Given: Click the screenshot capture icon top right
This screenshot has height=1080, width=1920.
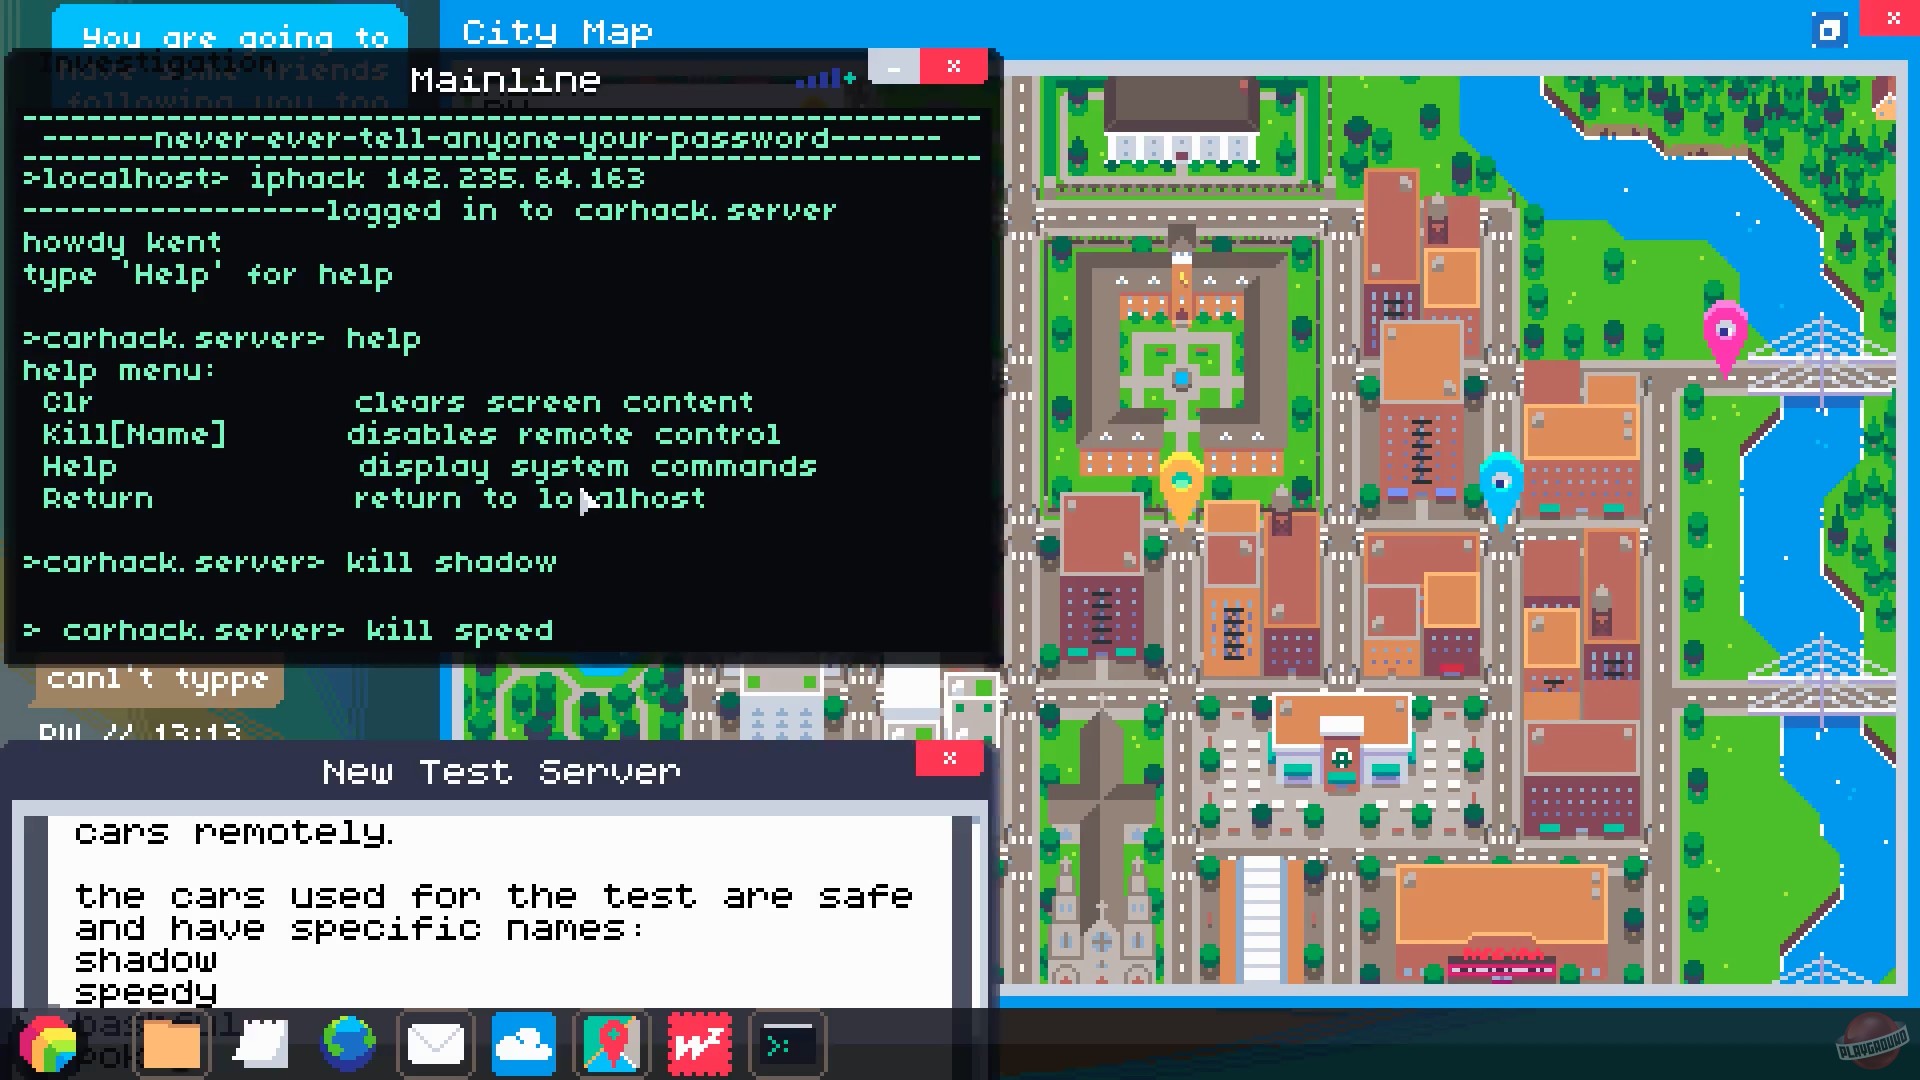Looking at the screenshot, I should click(x=1830, y=30).
